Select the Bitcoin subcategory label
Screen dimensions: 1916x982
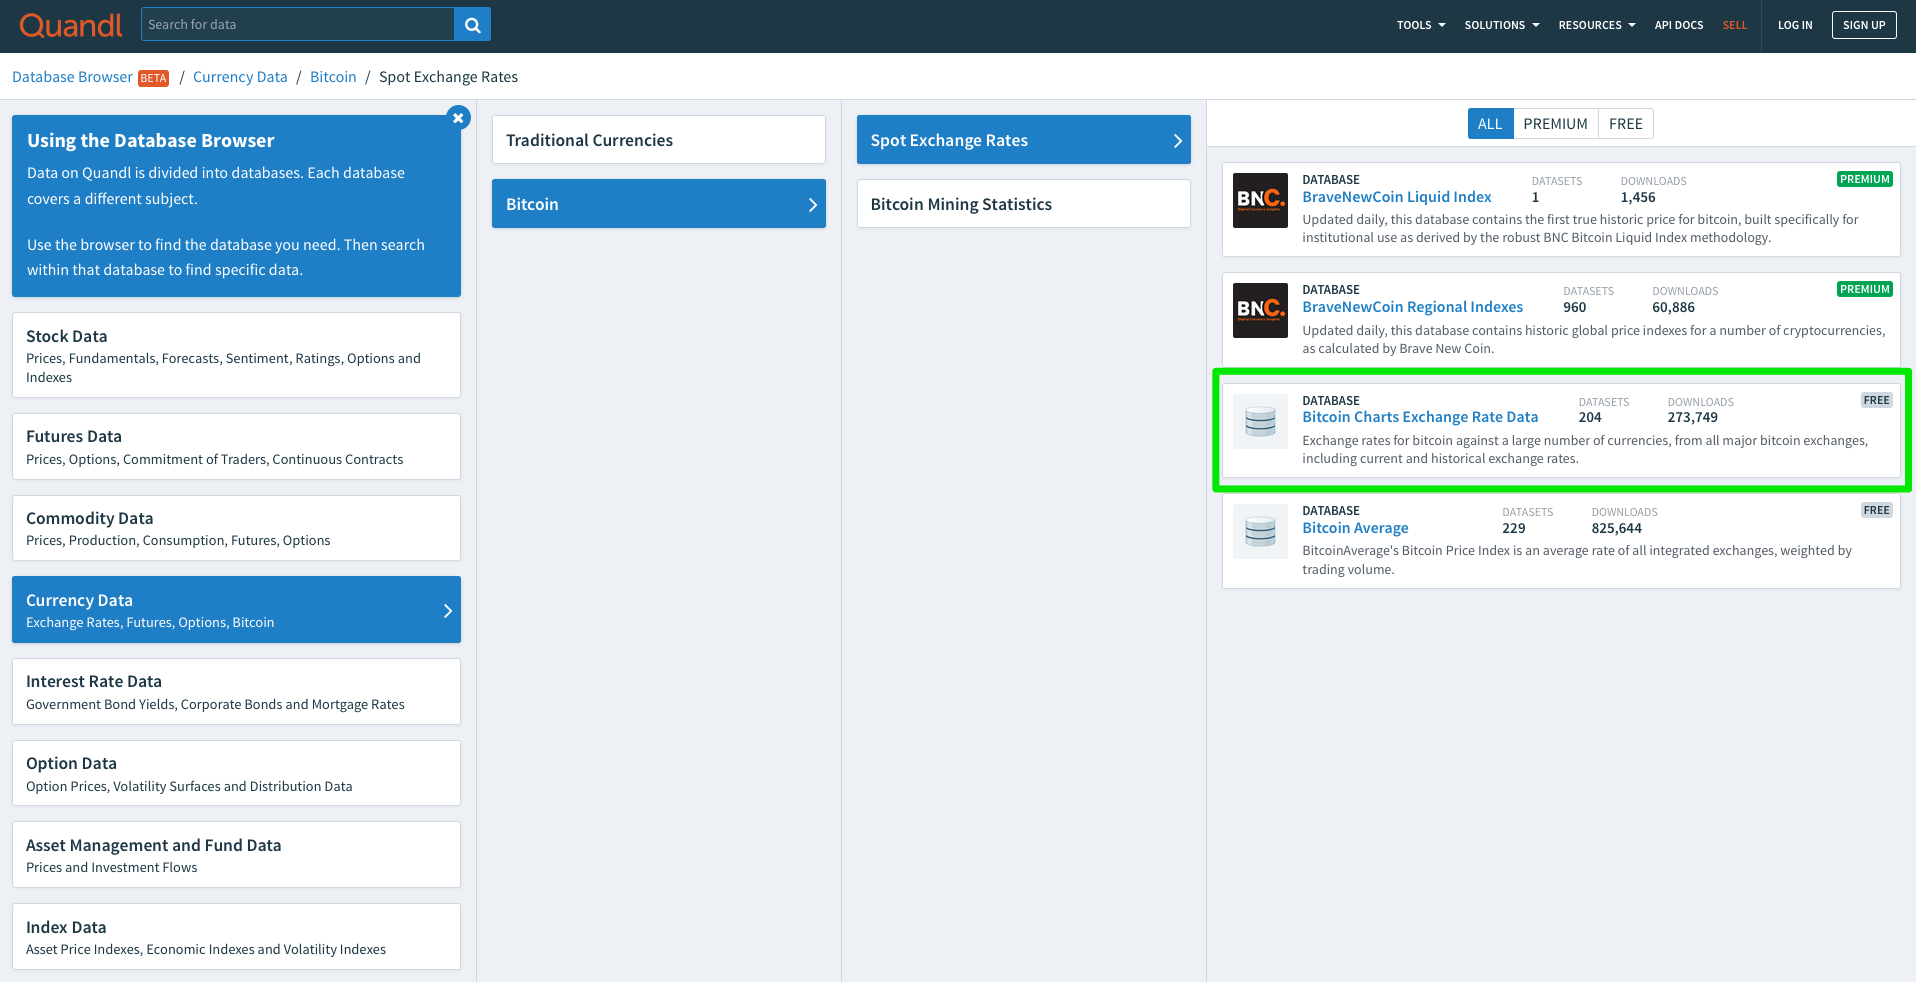pos(532,204)
